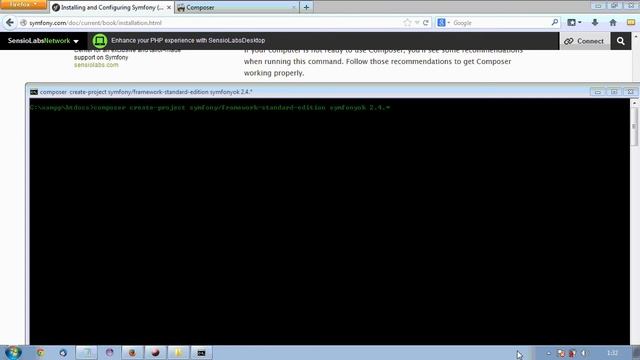The width and height of the screenshot is (640, 360).
Task: Open the Windows Start menu
Action: [13, 353]
